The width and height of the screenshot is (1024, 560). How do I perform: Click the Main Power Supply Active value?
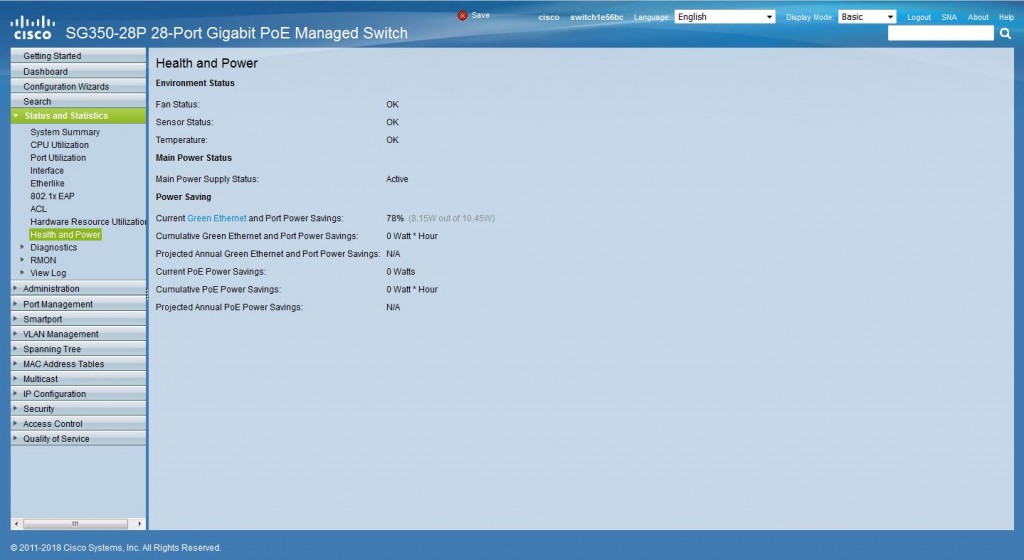[397, 179]
